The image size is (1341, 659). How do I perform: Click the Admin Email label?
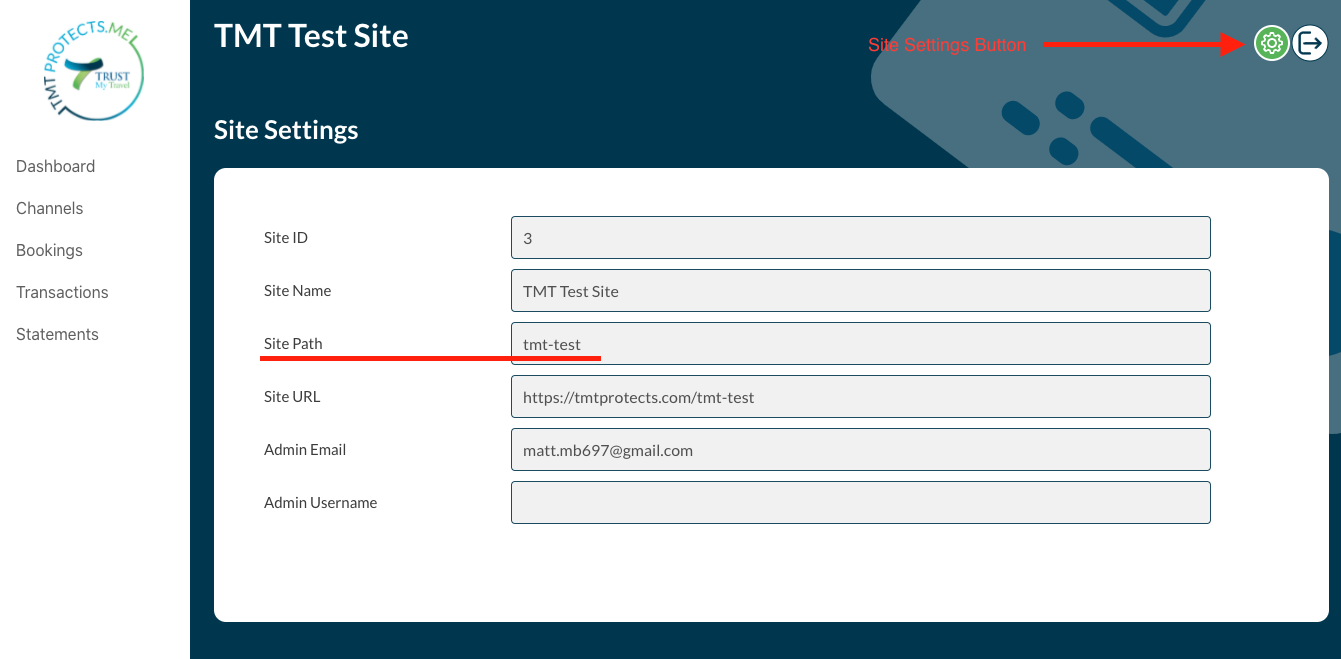(x=305, y=449)
